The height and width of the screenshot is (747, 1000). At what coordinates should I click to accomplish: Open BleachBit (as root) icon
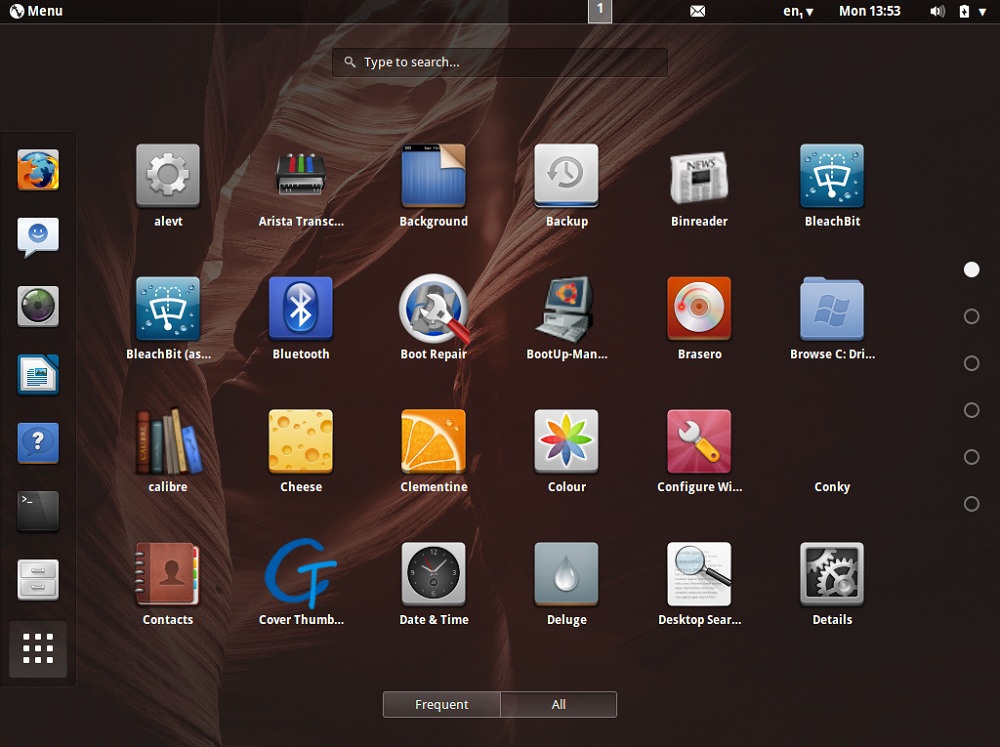point(168,308)
